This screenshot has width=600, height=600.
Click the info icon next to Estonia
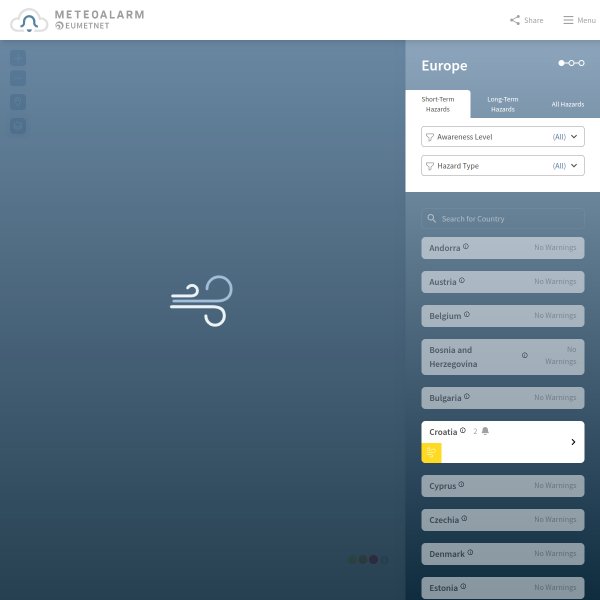pos(463,586)
